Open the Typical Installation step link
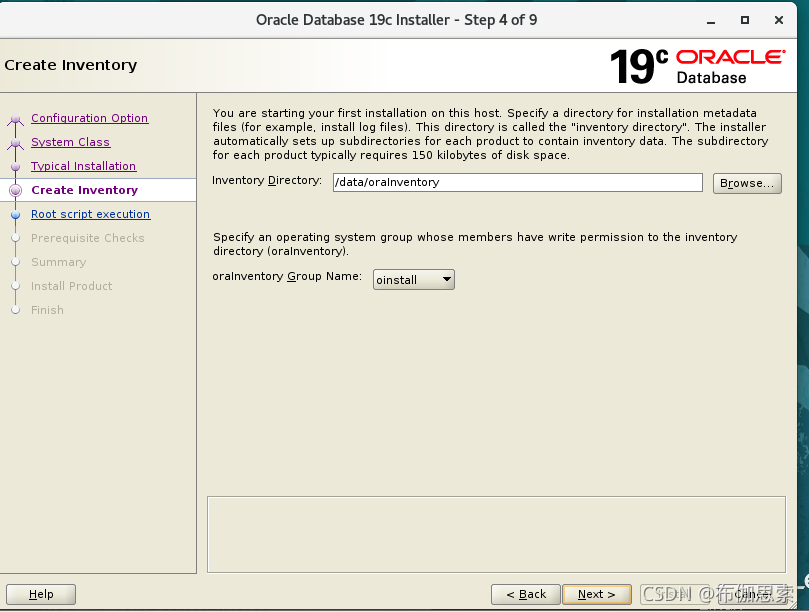Screen dimensions: 809x612 coord(84,166)
